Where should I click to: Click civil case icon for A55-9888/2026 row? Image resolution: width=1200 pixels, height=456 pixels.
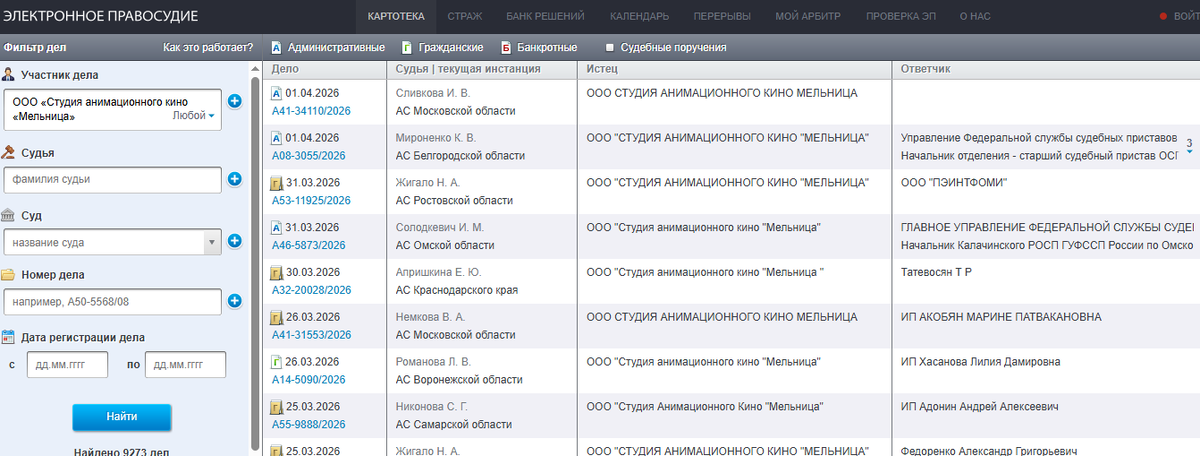pos(277,406)
